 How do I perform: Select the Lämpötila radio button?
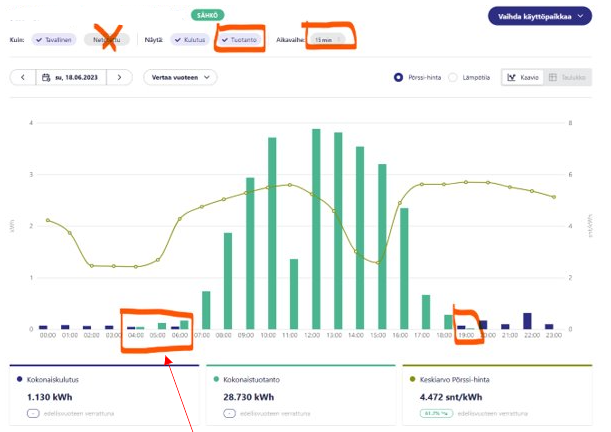(453, 77)
